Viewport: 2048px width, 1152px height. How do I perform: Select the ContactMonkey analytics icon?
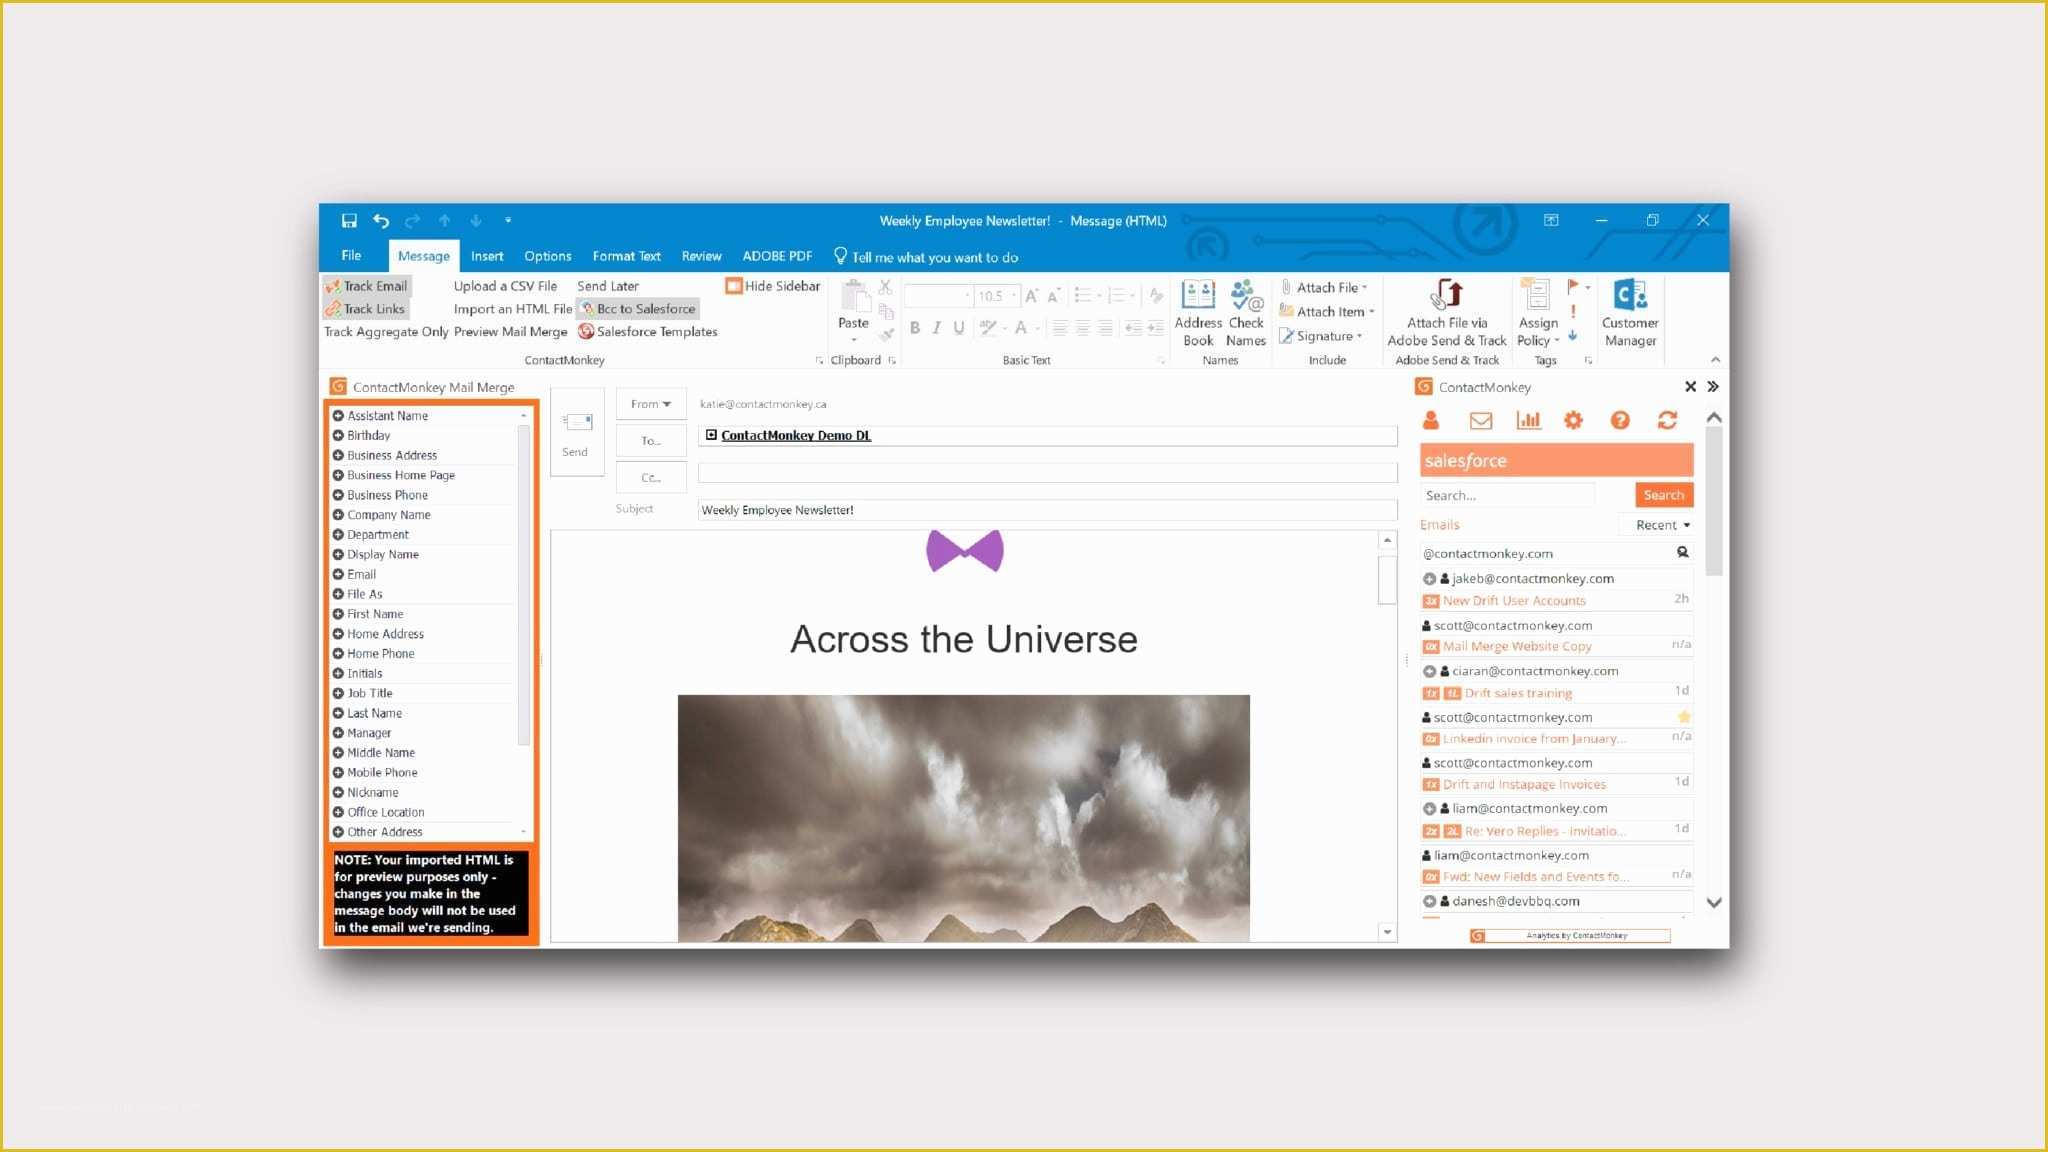click(1528, 419)
